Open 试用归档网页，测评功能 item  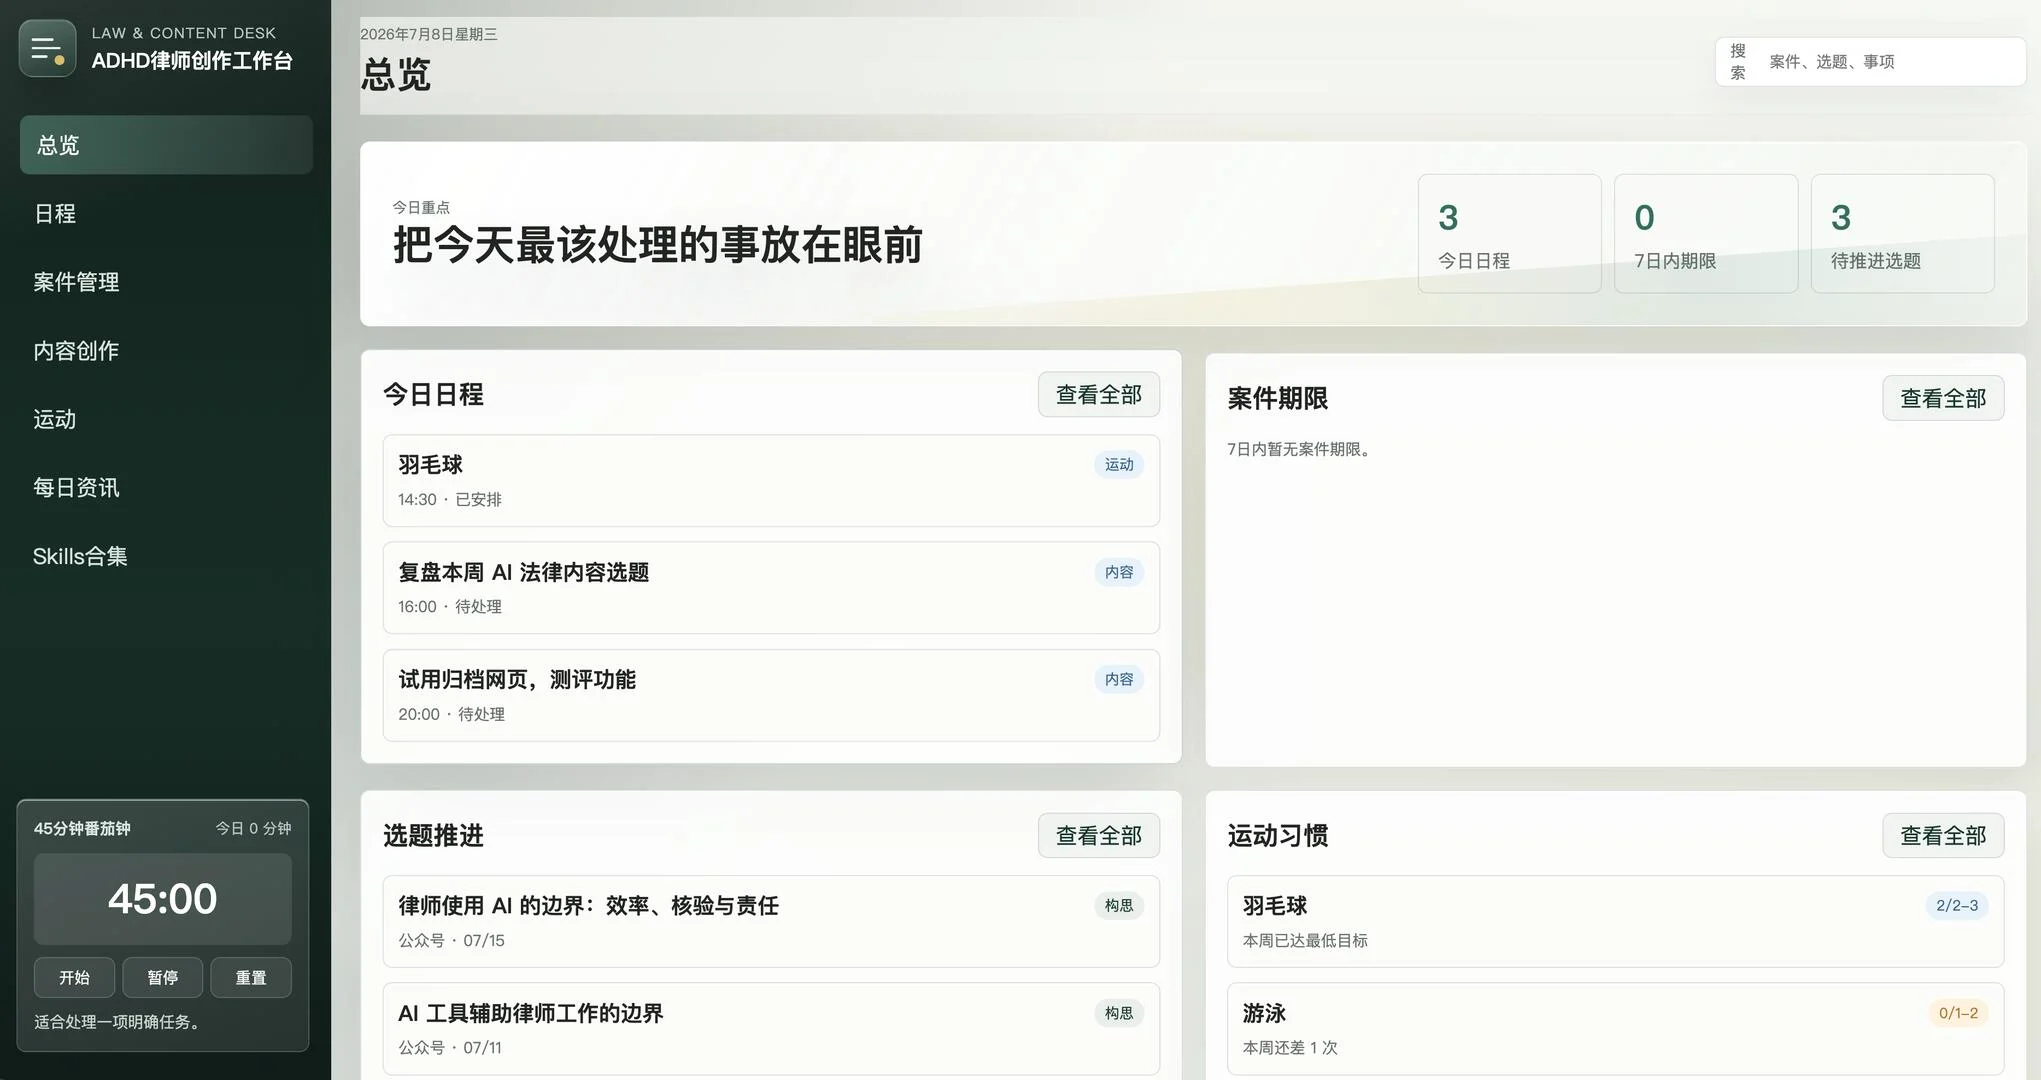click(x=771, y=695)
